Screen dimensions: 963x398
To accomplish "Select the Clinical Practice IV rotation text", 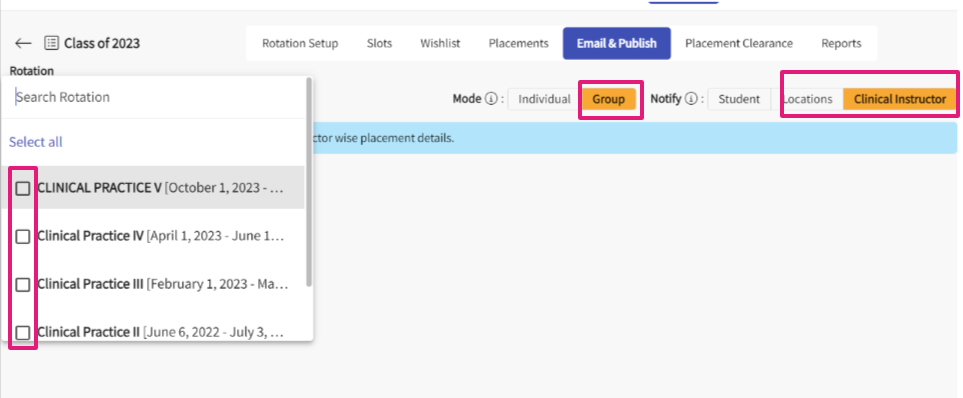I will click(161, 236).
